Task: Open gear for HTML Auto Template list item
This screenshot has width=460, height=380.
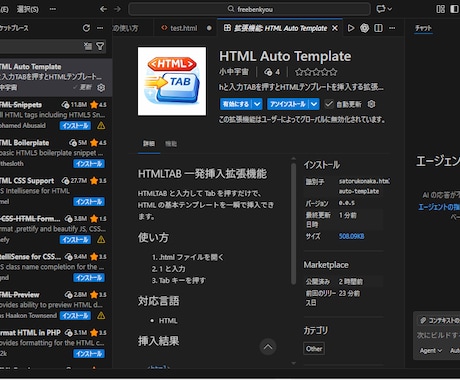Action: [x=101, y=88]
